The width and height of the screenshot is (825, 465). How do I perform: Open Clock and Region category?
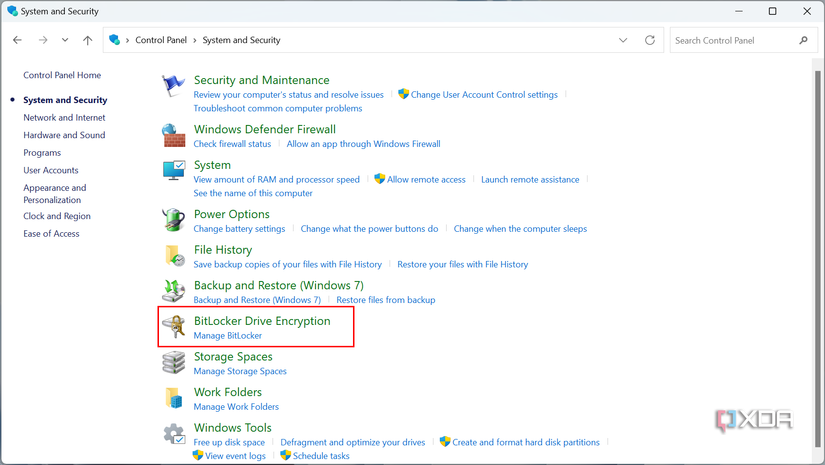[x=57, y=216]
